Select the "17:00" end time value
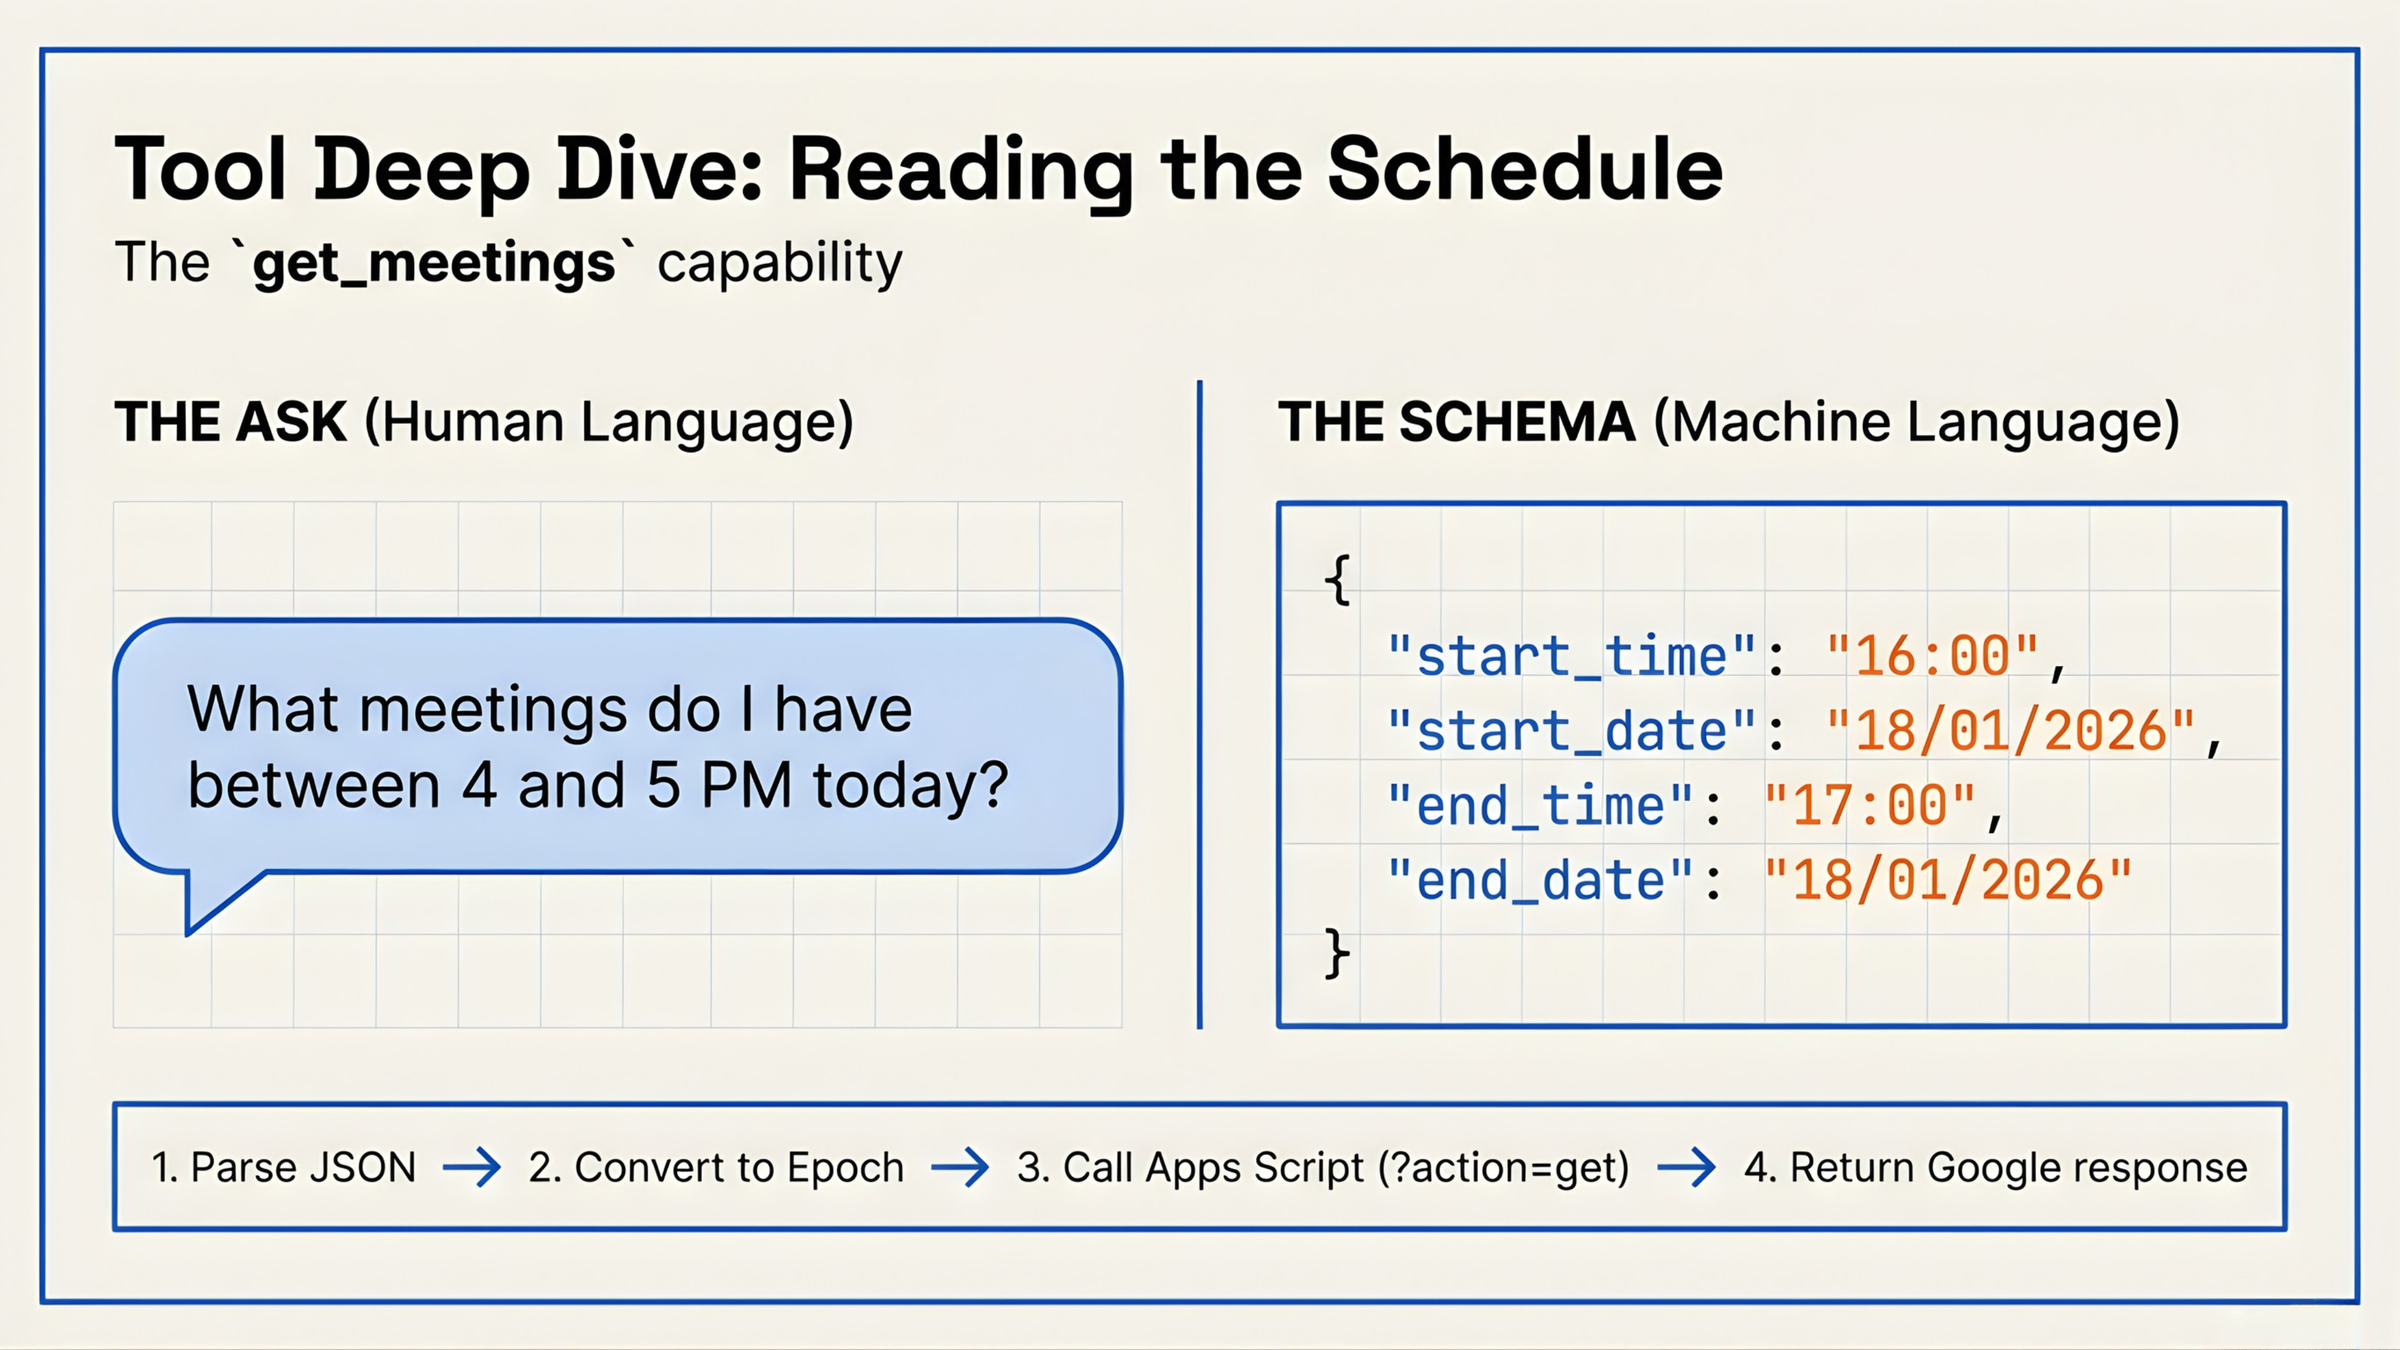Screen dimensions: 2400x1350 tap(1869, 806)
